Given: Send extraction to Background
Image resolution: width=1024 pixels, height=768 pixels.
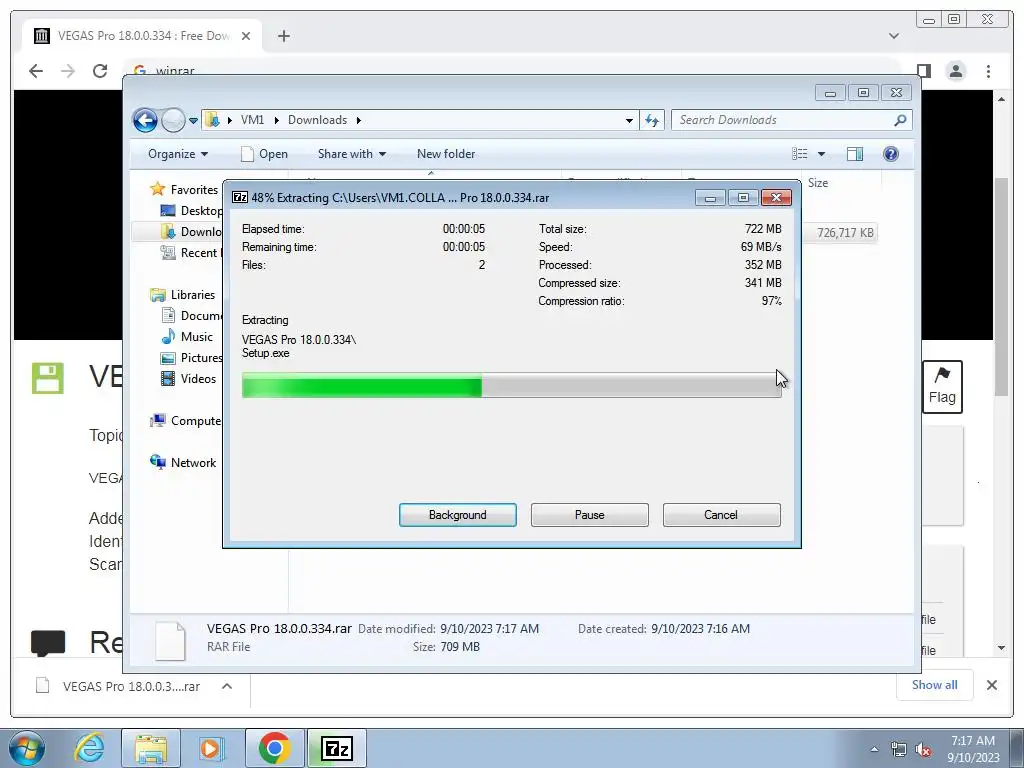Looking at the screenshot, I should 457,515.
